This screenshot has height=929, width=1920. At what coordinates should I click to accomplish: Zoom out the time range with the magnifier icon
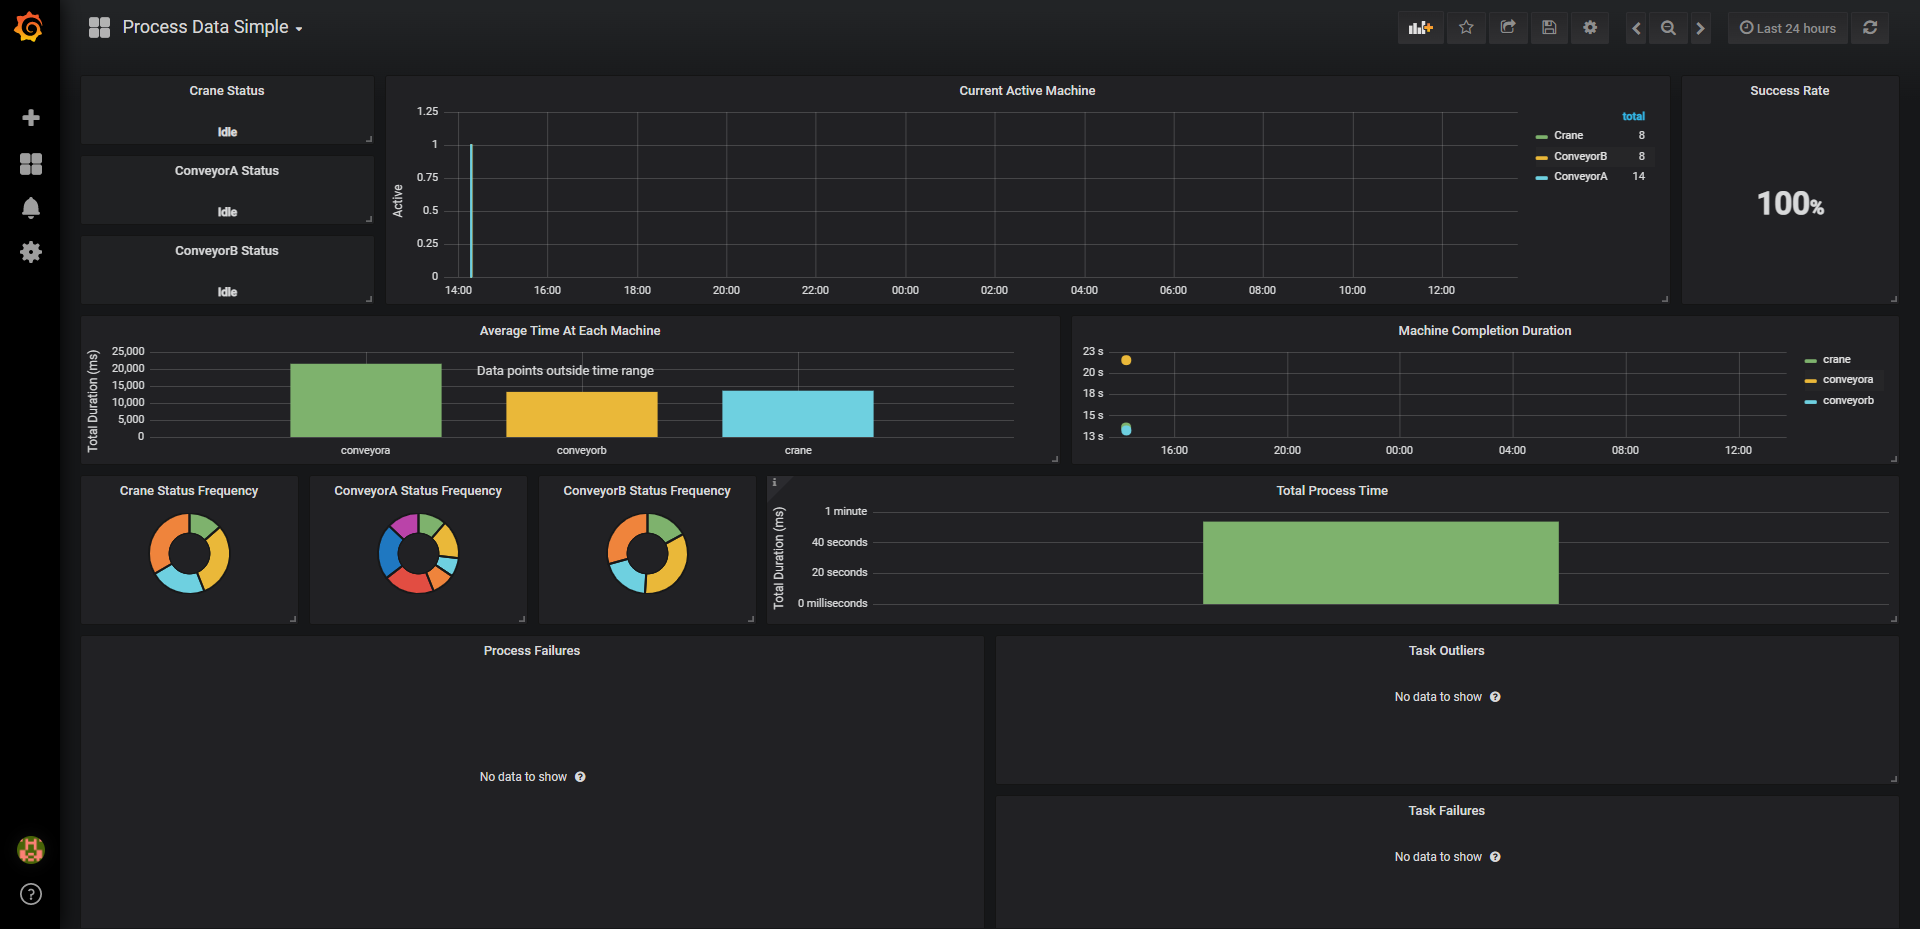[1667, 27]
